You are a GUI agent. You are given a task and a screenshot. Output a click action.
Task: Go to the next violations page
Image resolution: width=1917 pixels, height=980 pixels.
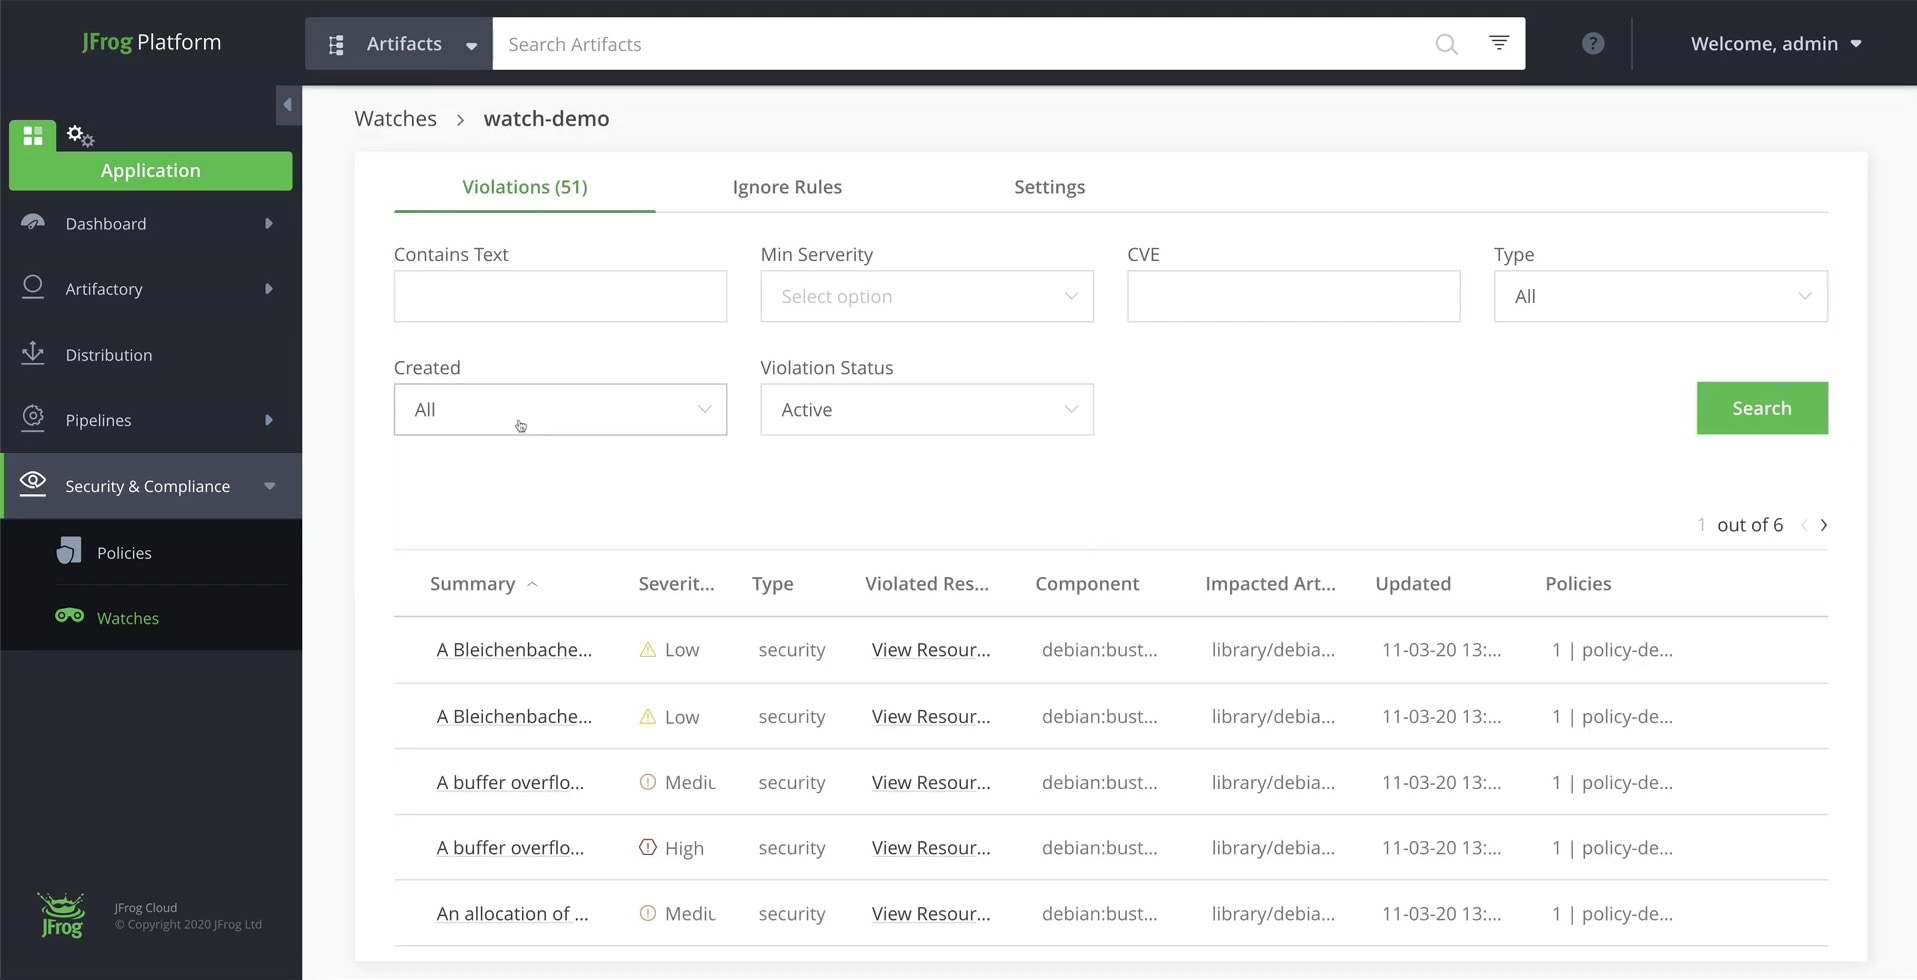1823,524
